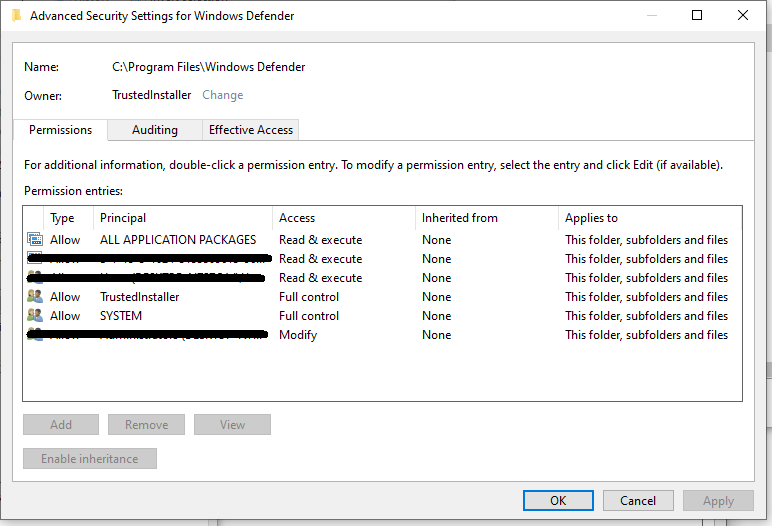
Task: Click Allow in the TrustedInstaller row
Action: [x=65, y=297]
